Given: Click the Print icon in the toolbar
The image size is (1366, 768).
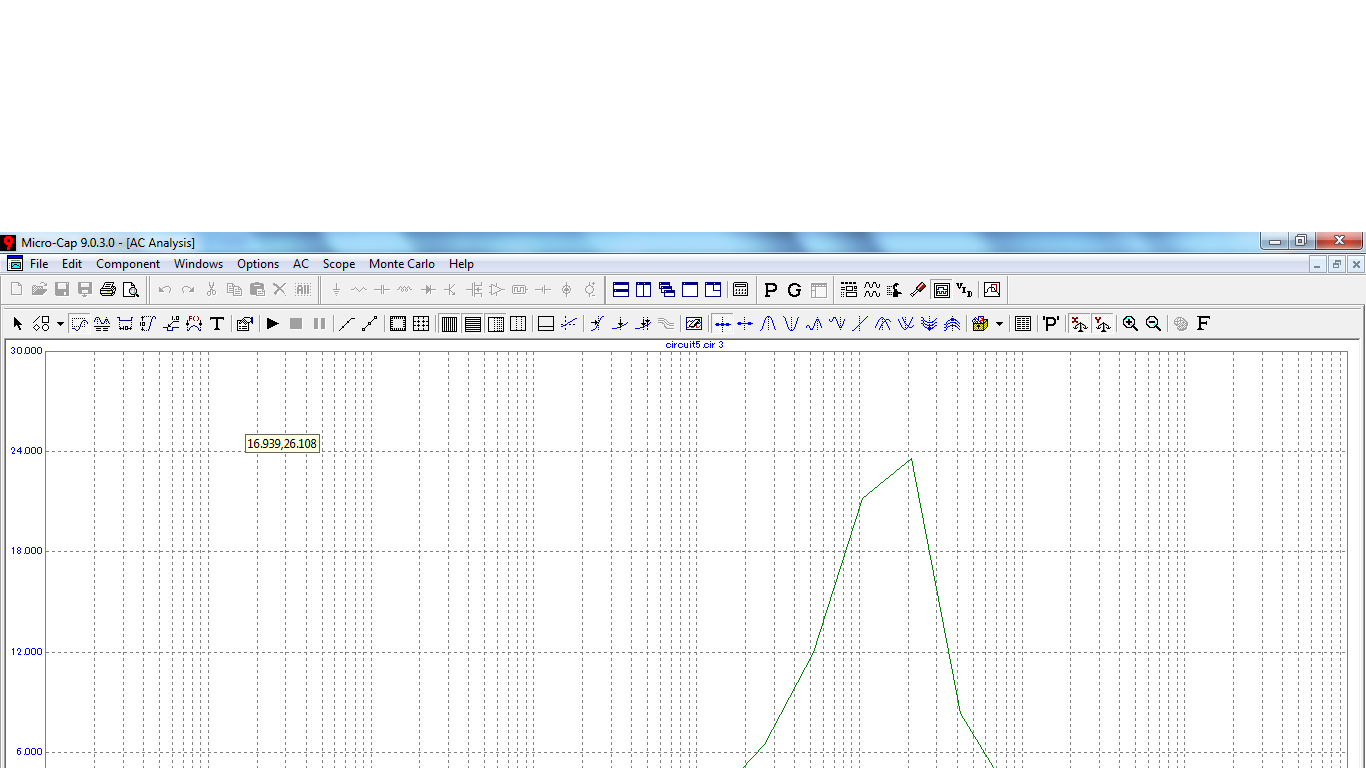Looking at the screenshot, I should click(x=108, y=290).
